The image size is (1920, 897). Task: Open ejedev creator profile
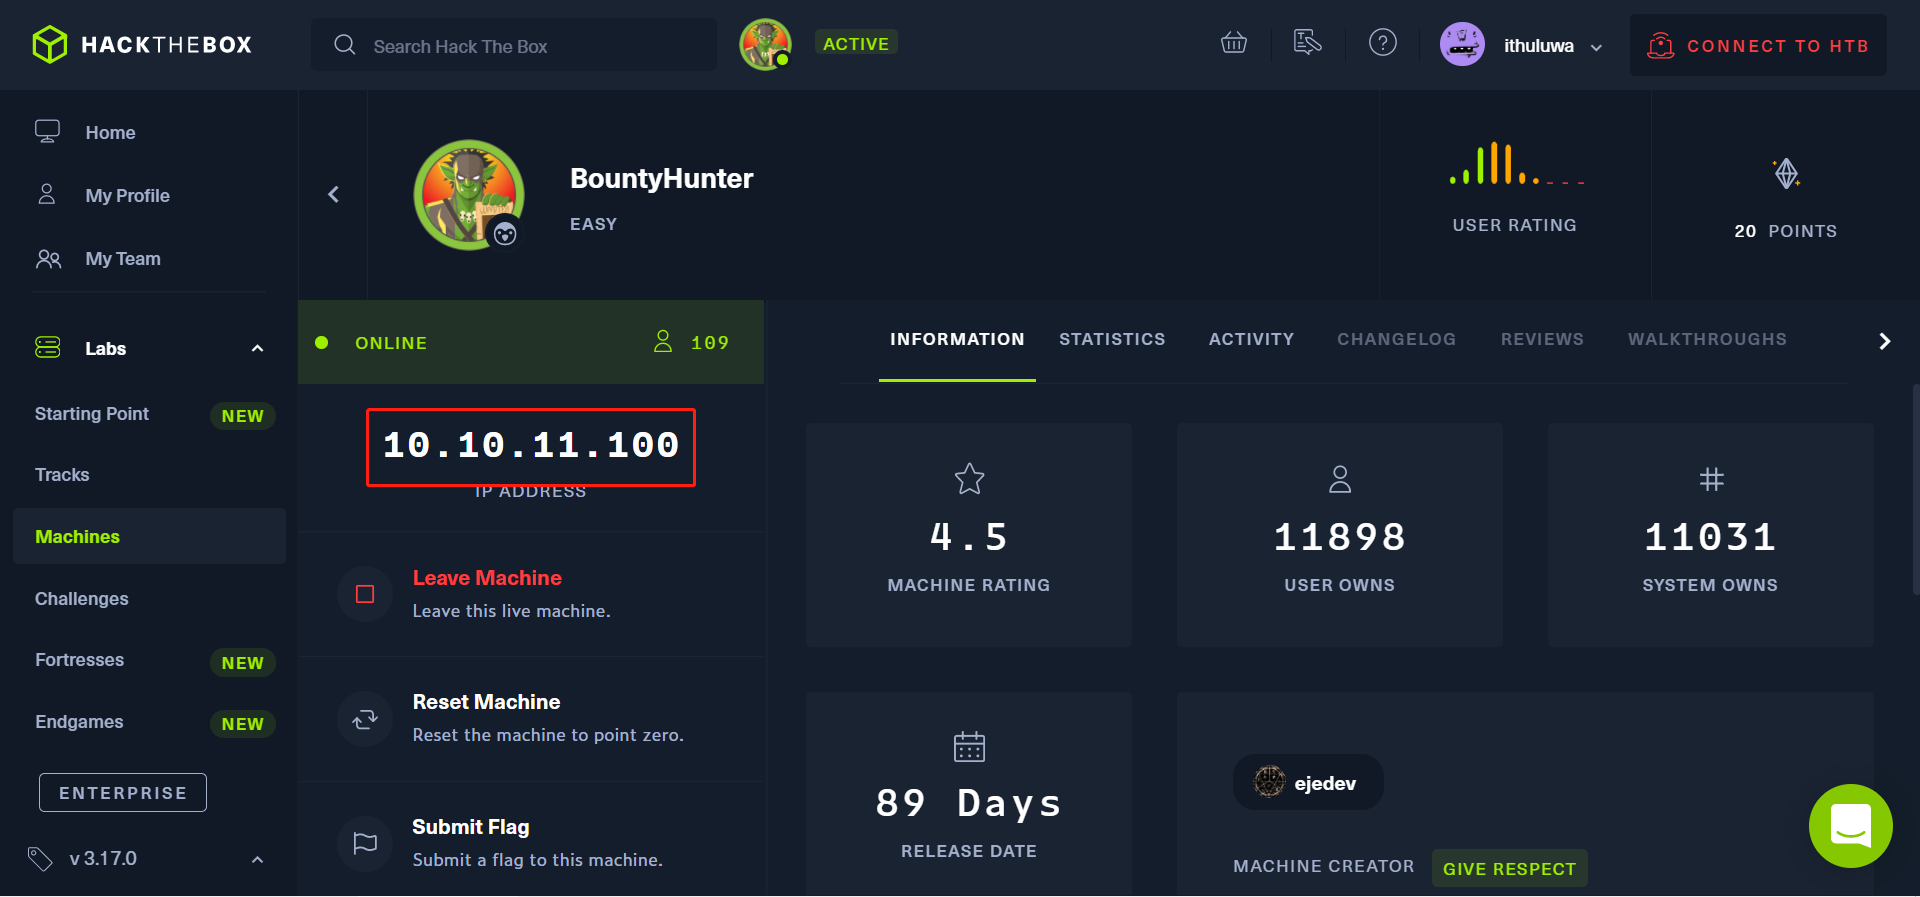[x=1308, y=782]
